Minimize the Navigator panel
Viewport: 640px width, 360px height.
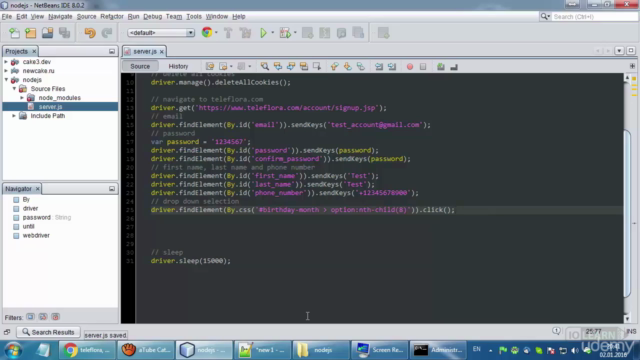point(112,189)
